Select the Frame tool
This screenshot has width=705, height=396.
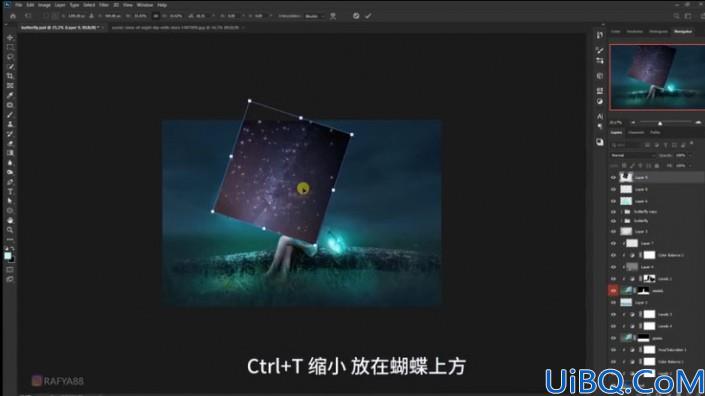coord(10,85)
